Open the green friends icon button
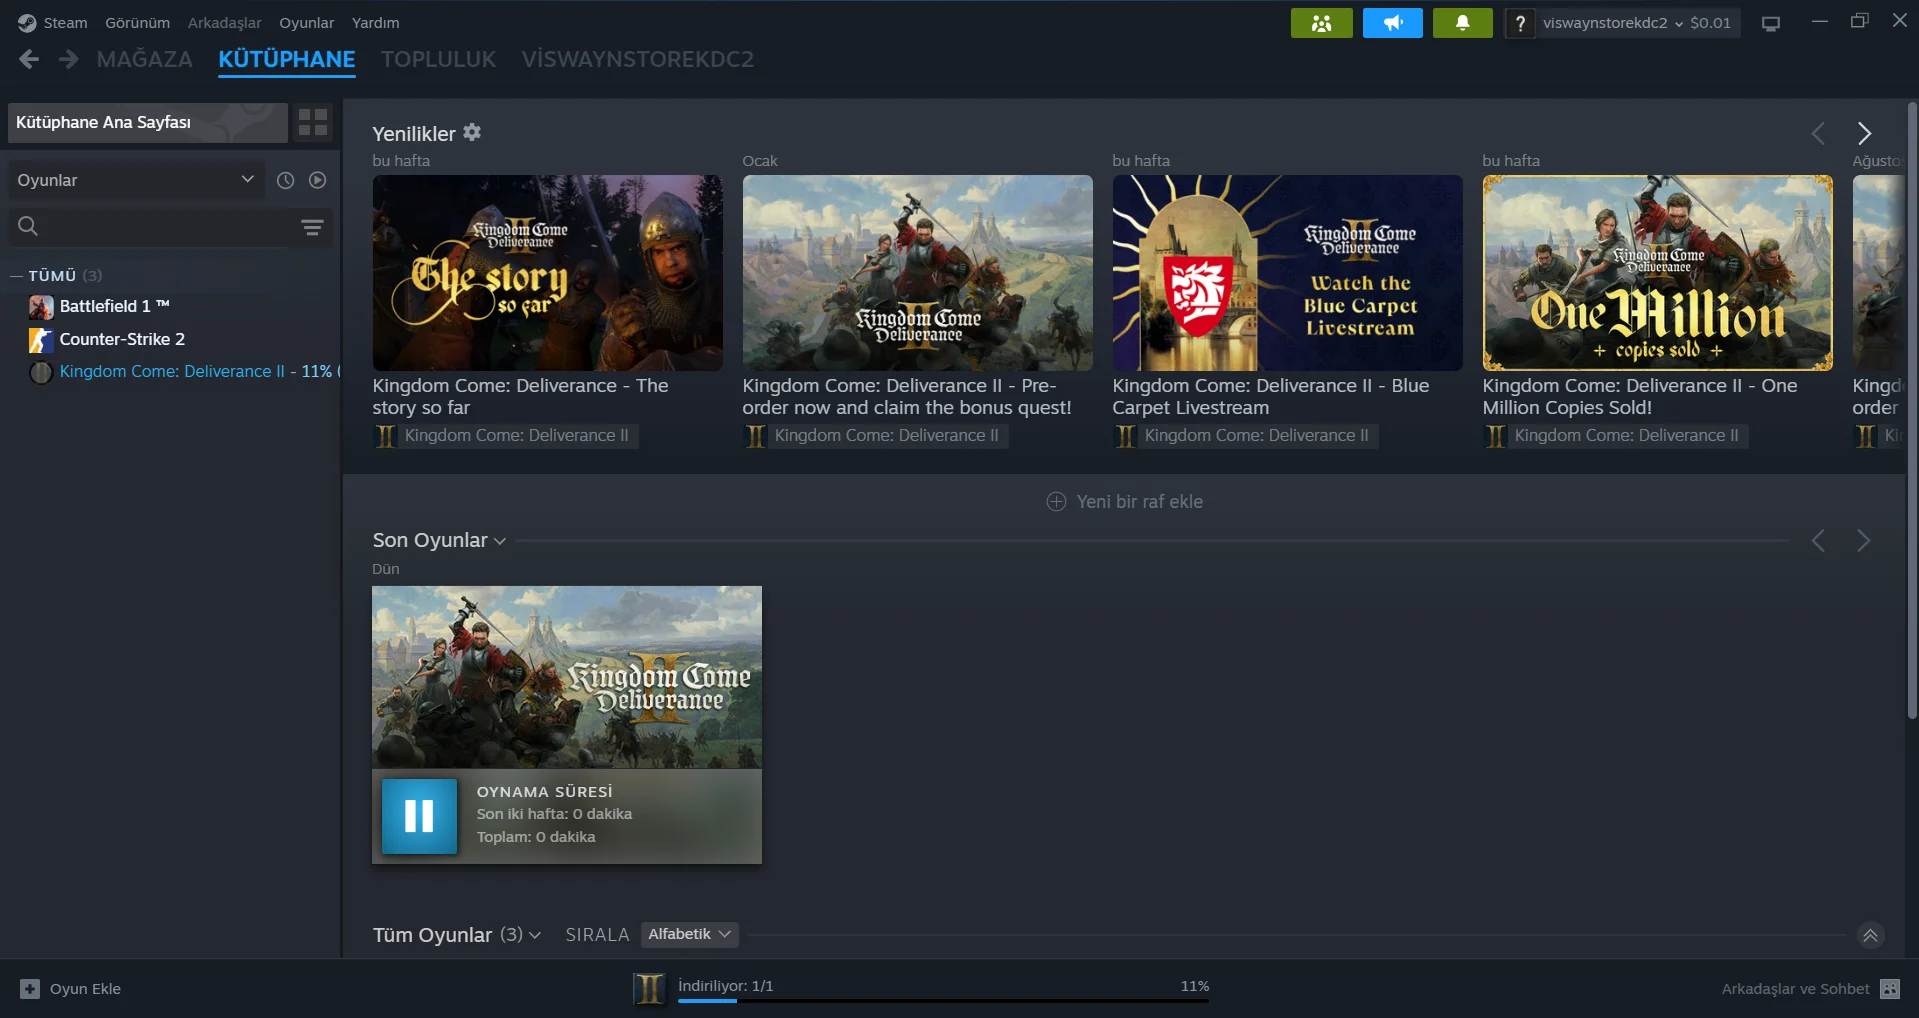Image resolution: width=1919 pixels, height=1018 pixels. [x=1321, y=23]
